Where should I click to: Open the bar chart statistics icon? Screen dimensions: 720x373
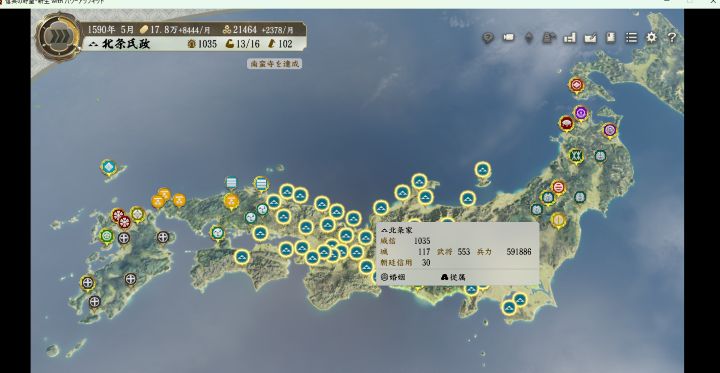pyautogui.click(x=569, y=38)
